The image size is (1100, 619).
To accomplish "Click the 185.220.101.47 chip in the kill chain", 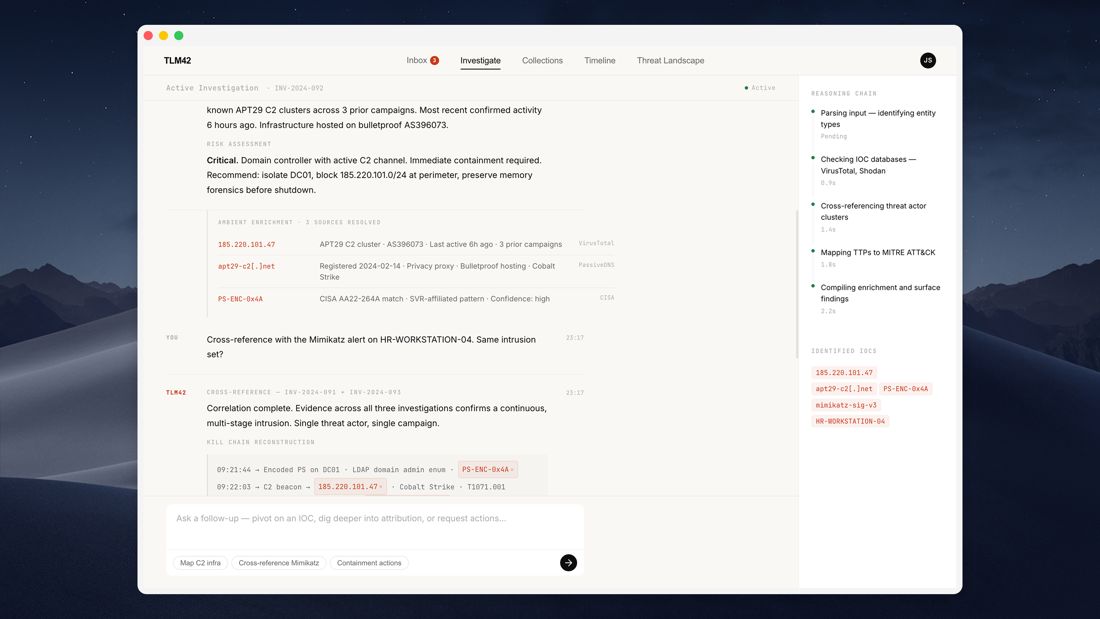I will pyautogui.click(x=350, y=486).
